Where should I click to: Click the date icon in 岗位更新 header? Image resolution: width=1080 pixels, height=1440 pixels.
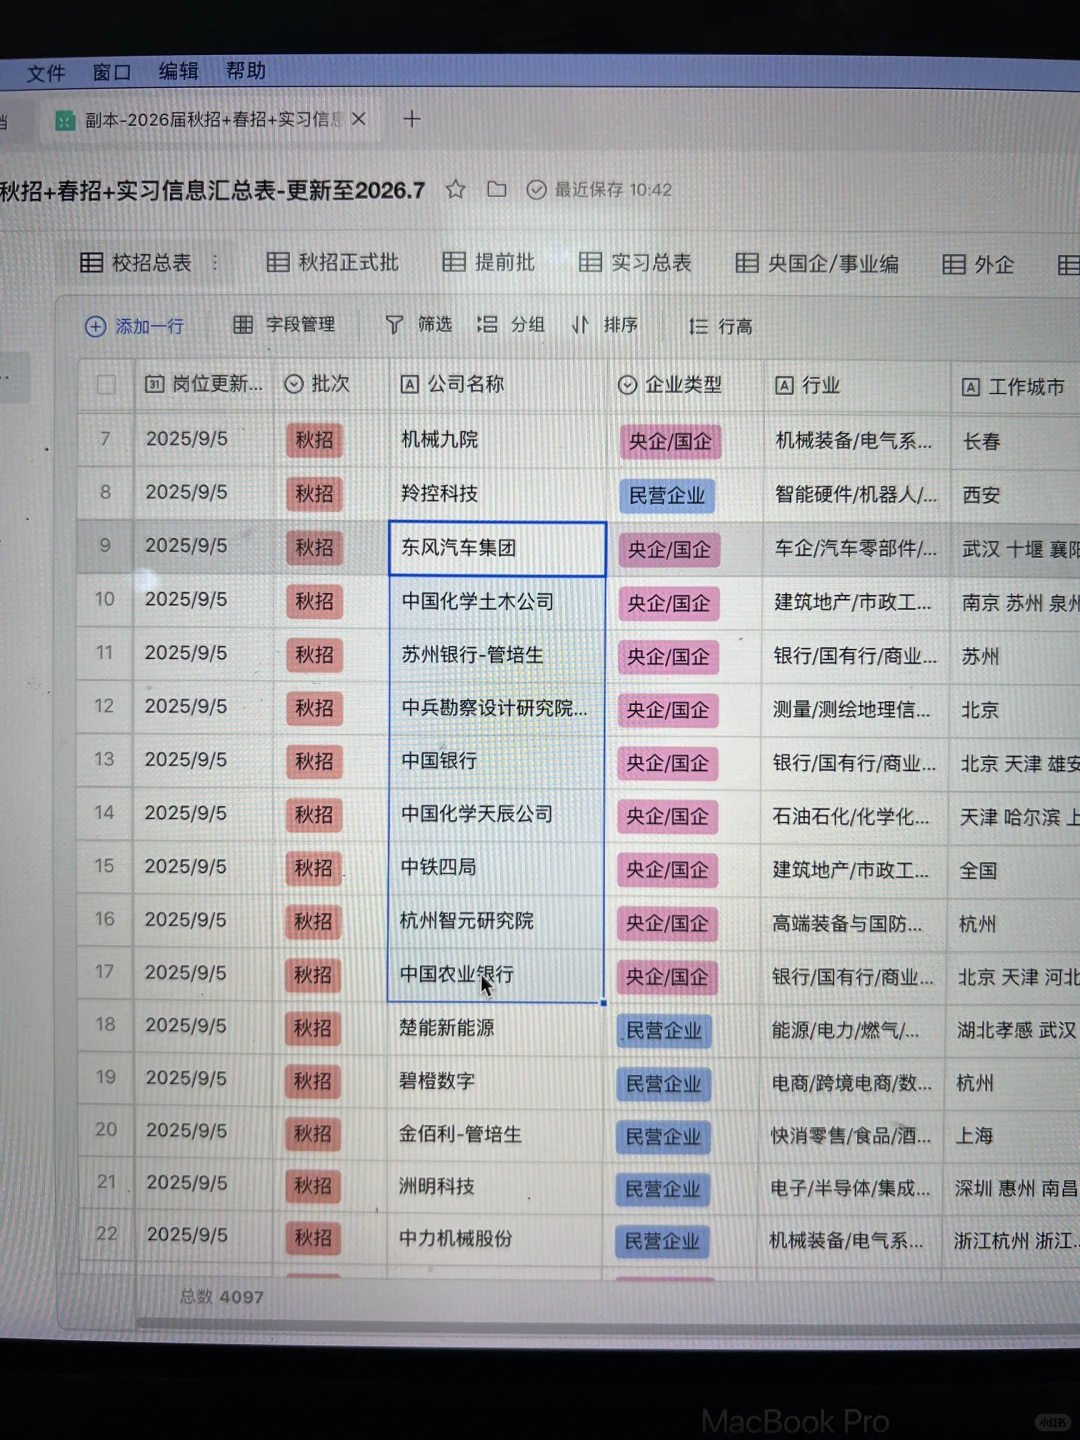click(154, 384)
